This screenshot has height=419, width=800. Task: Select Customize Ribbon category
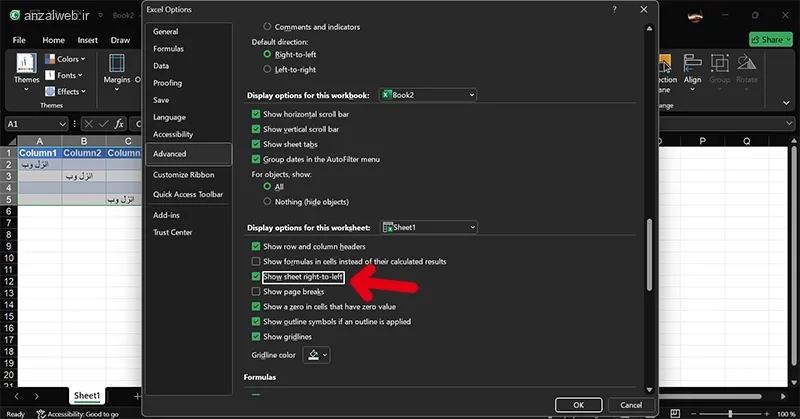(184, 175)
